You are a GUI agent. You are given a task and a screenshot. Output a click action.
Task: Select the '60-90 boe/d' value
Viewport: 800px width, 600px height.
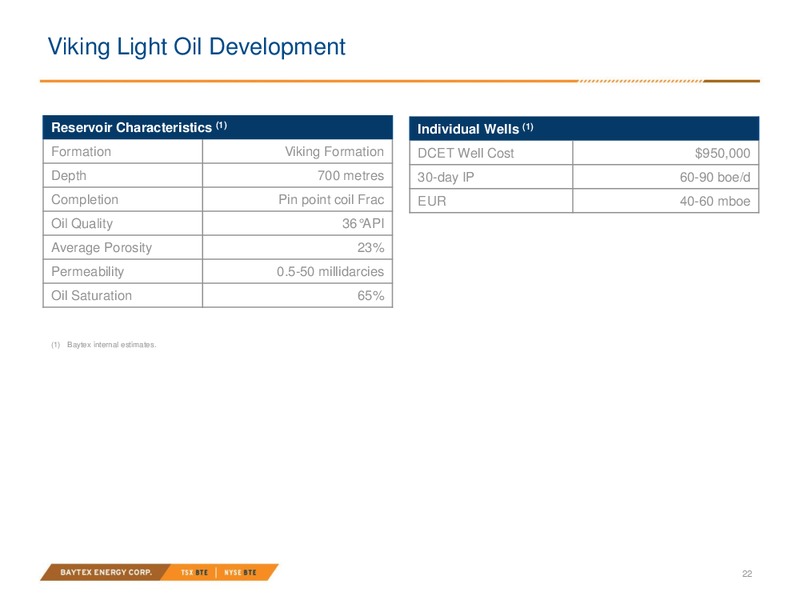coord(715,177)
